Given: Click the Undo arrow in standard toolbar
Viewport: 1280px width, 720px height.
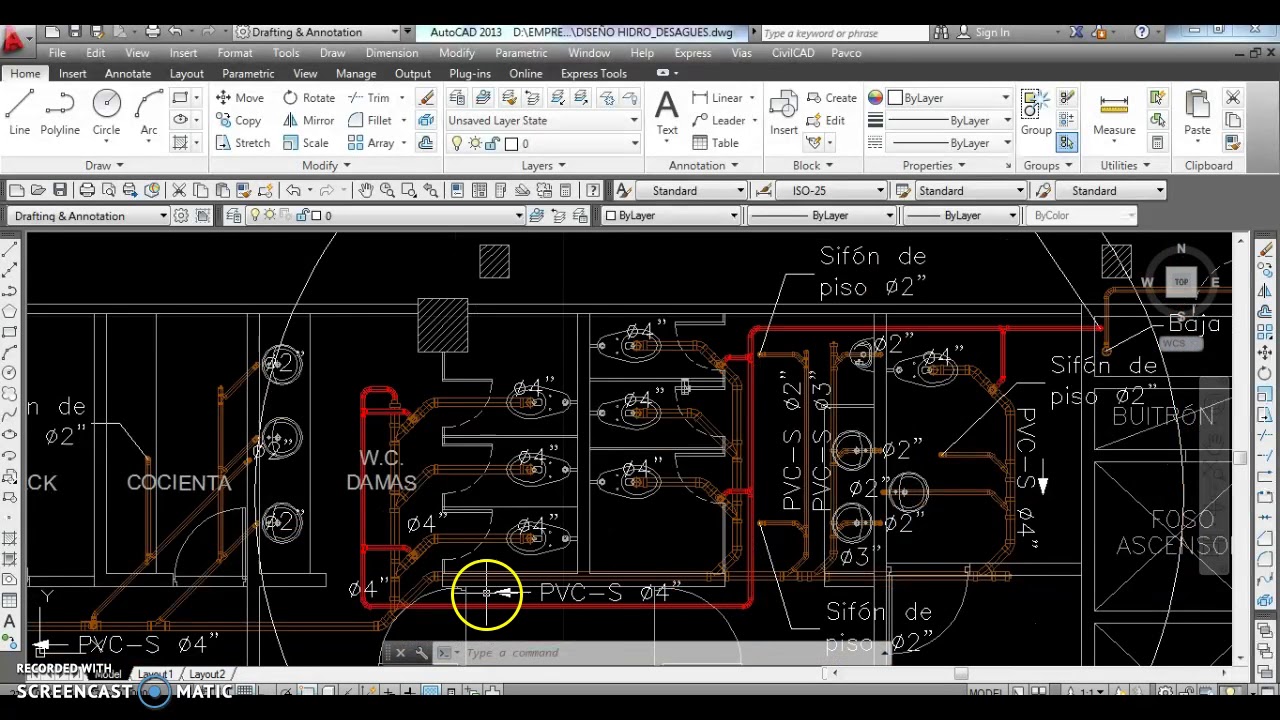Looking at the screenshot, I should pyautogui.click(x=293, y=190).
